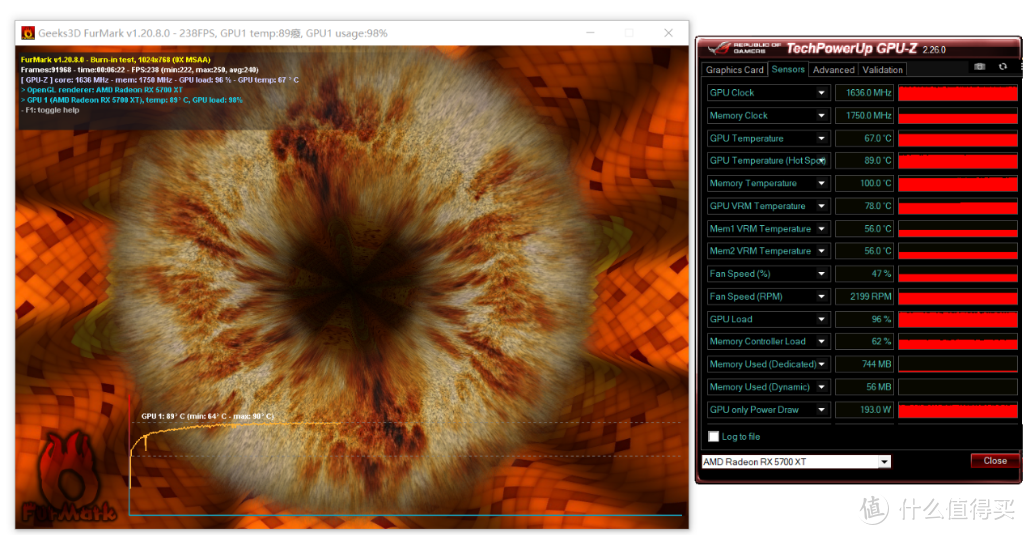Click the 89.0 °C hot spot value

coord(865,161)
